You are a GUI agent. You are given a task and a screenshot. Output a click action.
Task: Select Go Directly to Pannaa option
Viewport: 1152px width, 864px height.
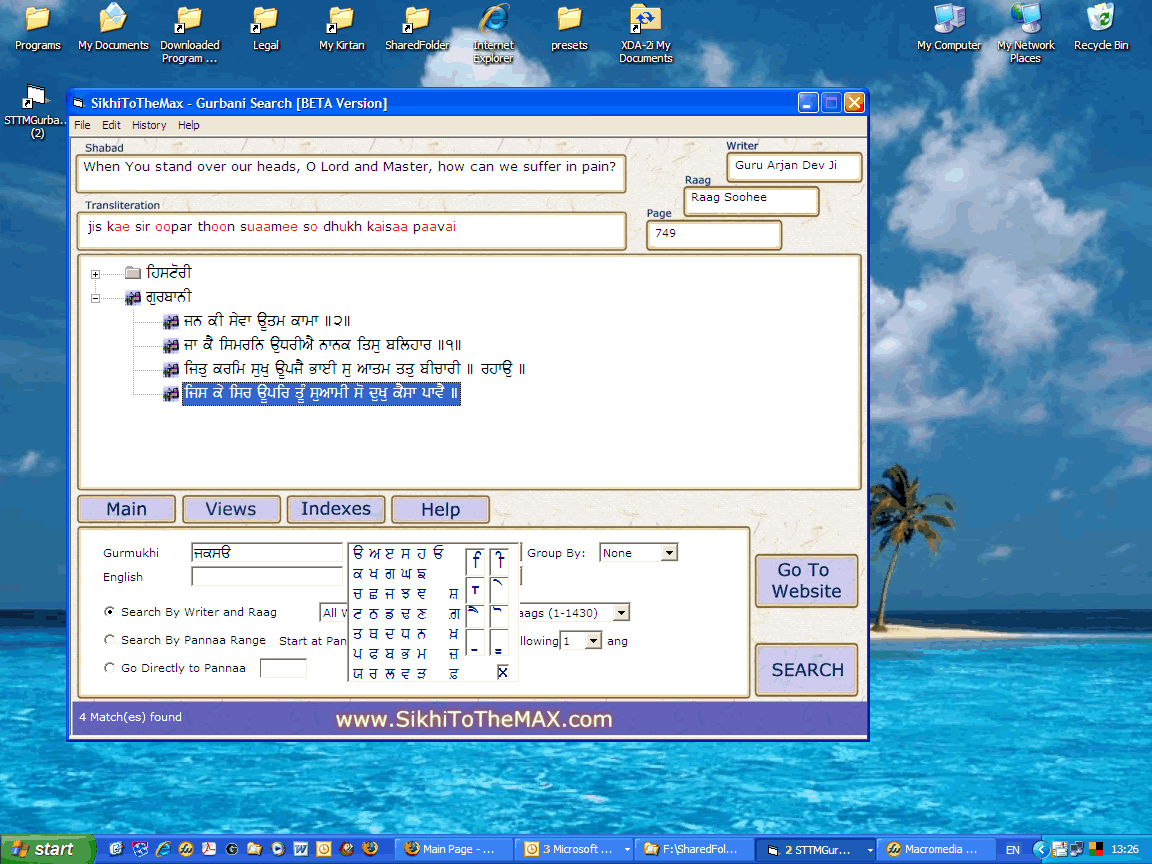[109, 667]
